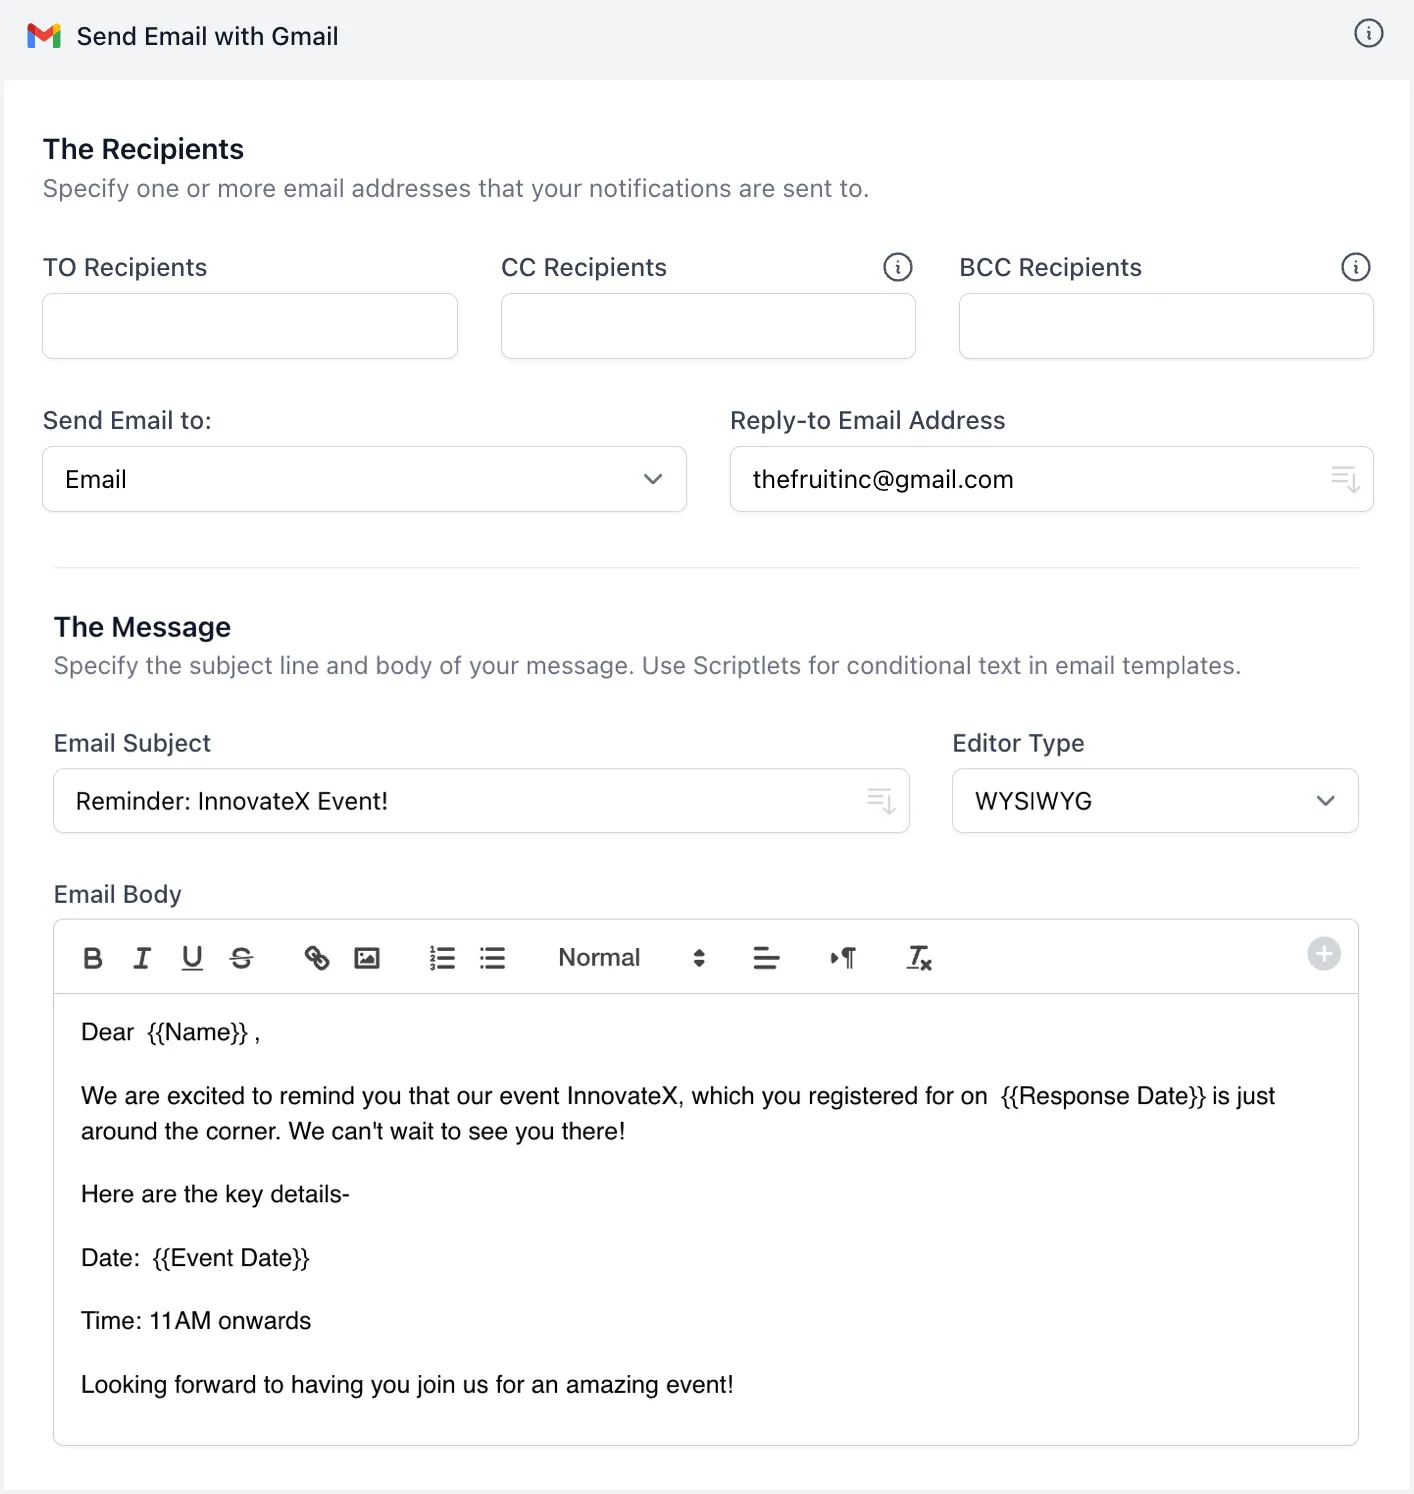The height and width of the screenshot is (1494, 1414).
Task: Insert a hyperlink into the email body
Action: (317, 957)
